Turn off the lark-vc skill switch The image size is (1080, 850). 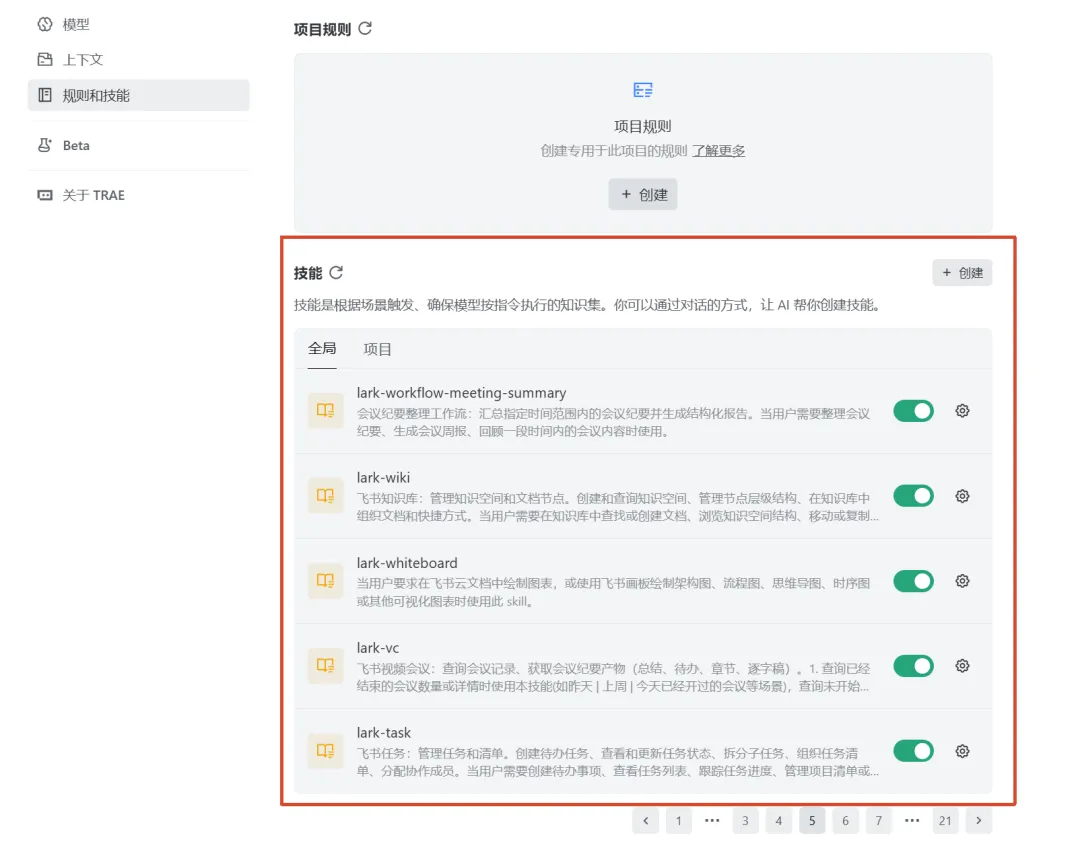913,666
